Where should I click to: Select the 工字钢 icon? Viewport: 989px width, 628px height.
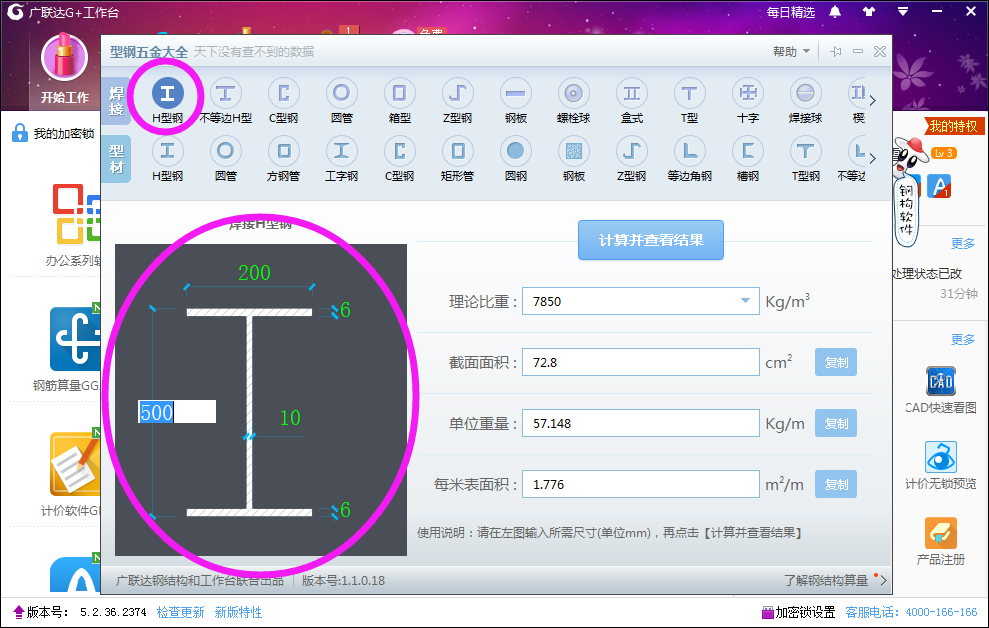coord(341,151)
